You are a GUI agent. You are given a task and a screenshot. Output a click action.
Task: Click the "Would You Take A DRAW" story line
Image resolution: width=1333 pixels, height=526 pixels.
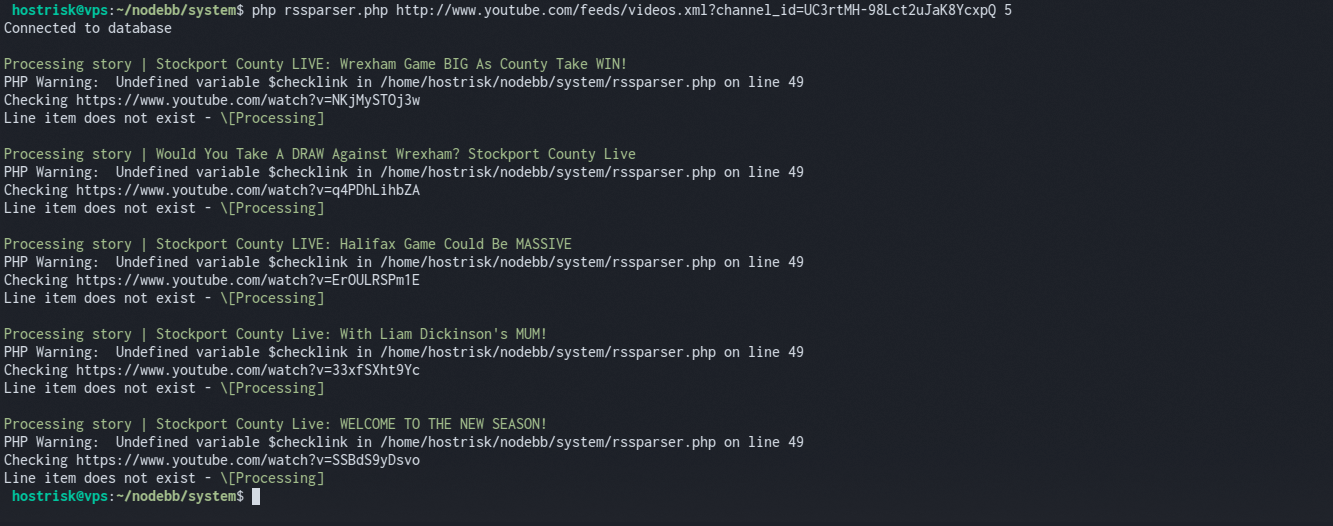click(320, 154)
